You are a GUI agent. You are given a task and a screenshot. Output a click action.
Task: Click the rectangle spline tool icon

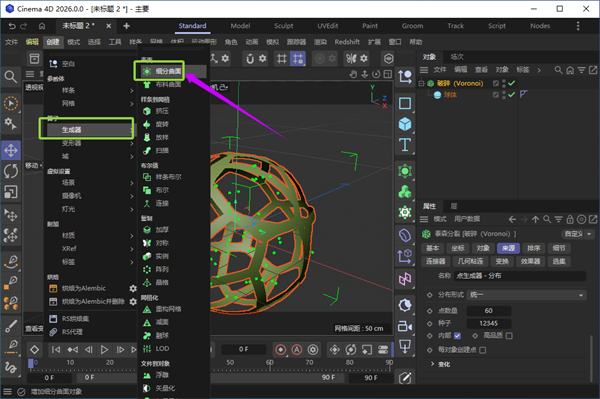[405, 103]
